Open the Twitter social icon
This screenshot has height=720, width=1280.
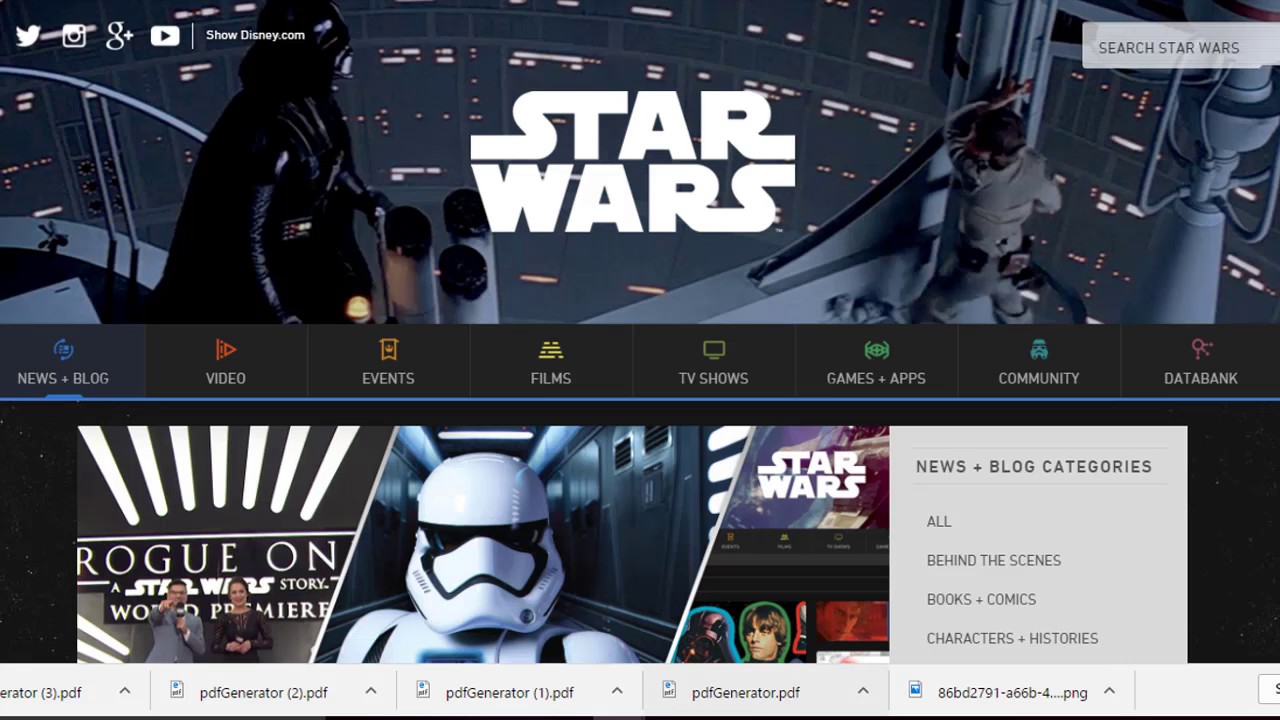tap(28, 36)
